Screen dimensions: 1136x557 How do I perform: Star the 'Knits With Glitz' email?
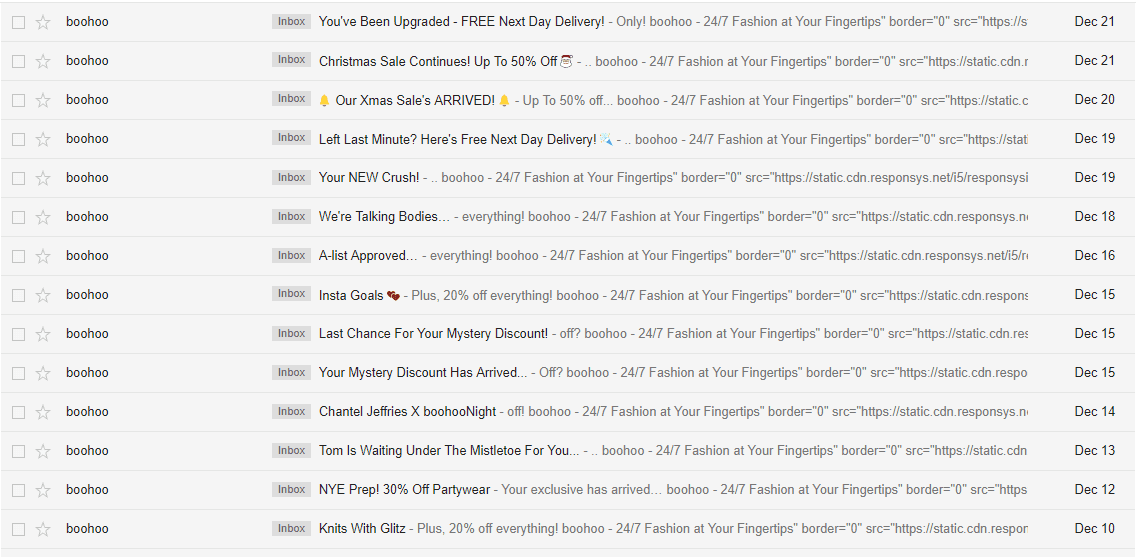tap(43, 529)
